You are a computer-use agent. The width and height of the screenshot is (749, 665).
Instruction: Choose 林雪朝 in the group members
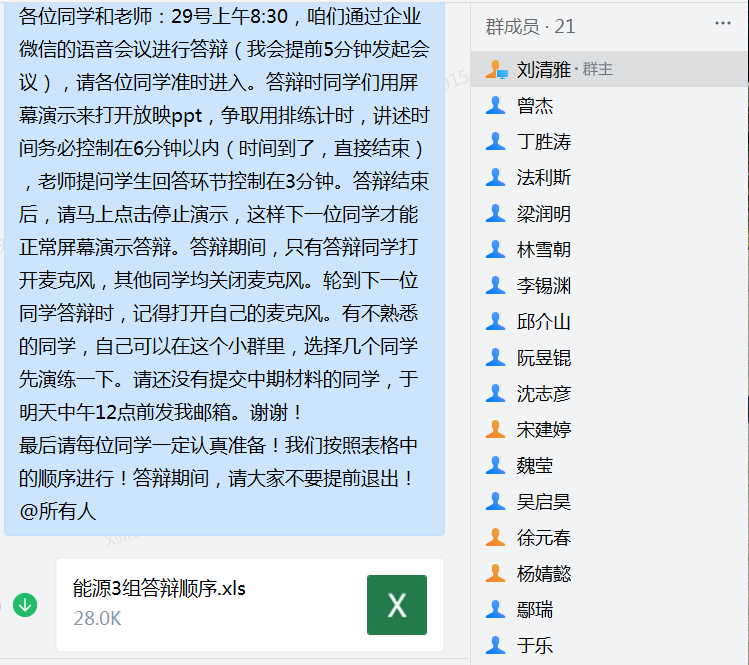(x=544, y=249)
